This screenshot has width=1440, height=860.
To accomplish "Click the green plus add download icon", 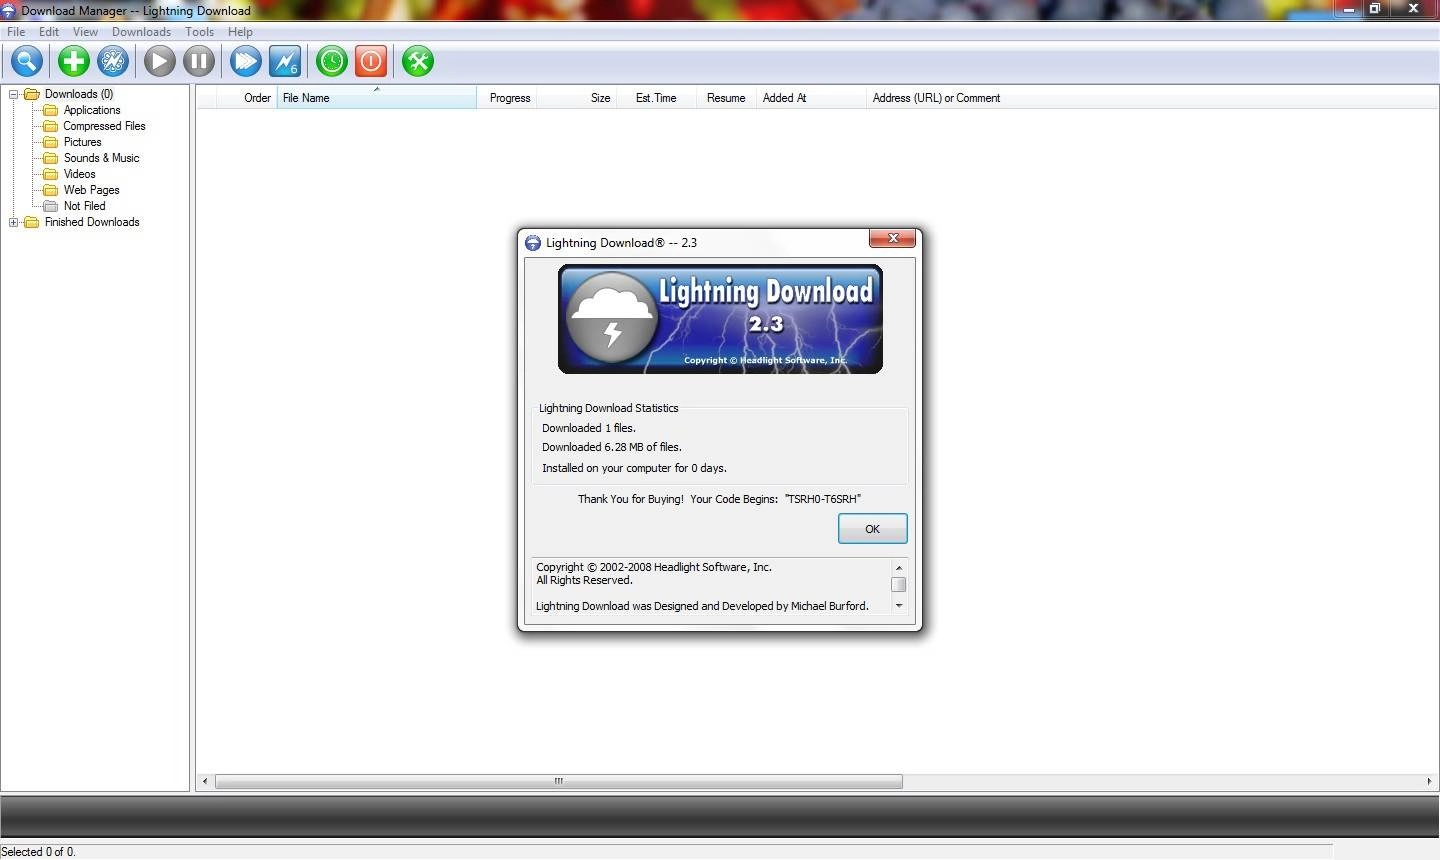I will point(73,61).
